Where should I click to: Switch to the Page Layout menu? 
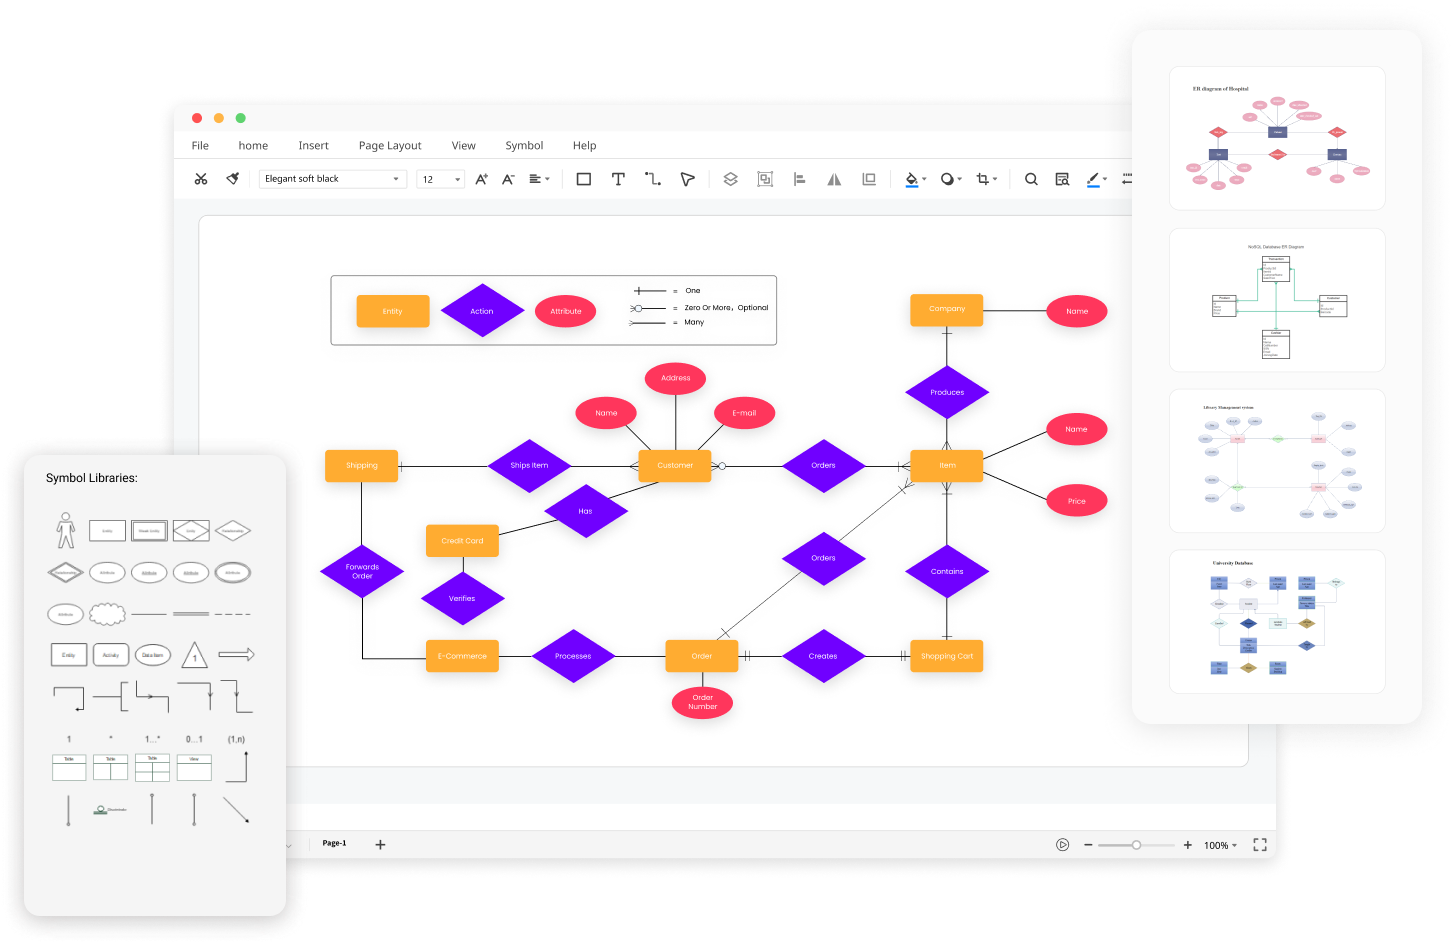[389, 145]
